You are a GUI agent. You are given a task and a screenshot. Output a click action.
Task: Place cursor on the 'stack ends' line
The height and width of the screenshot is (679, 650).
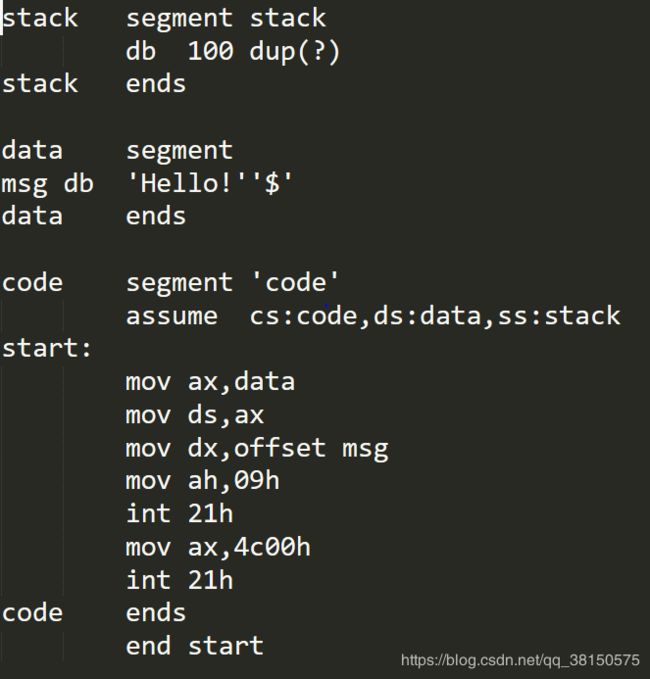click(94, 84)
